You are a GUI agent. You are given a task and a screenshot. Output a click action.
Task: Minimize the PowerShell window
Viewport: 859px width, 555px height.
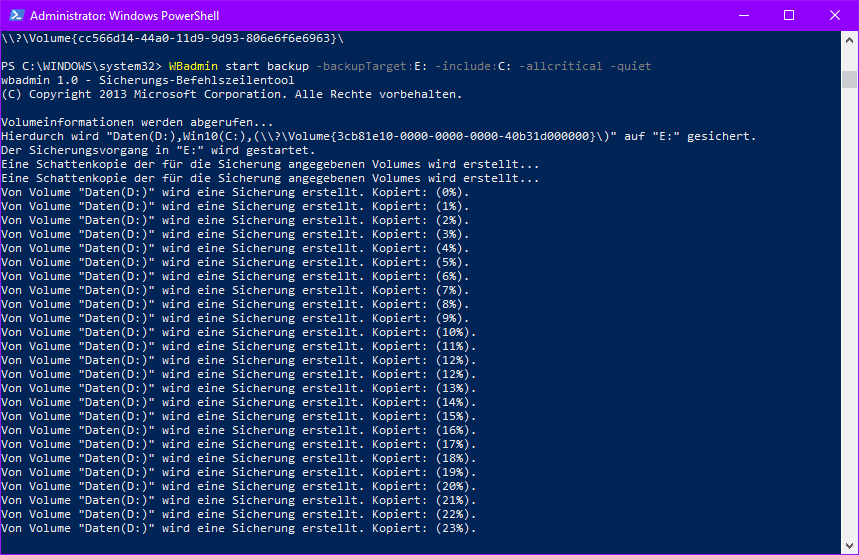click(x=743, y=15)
